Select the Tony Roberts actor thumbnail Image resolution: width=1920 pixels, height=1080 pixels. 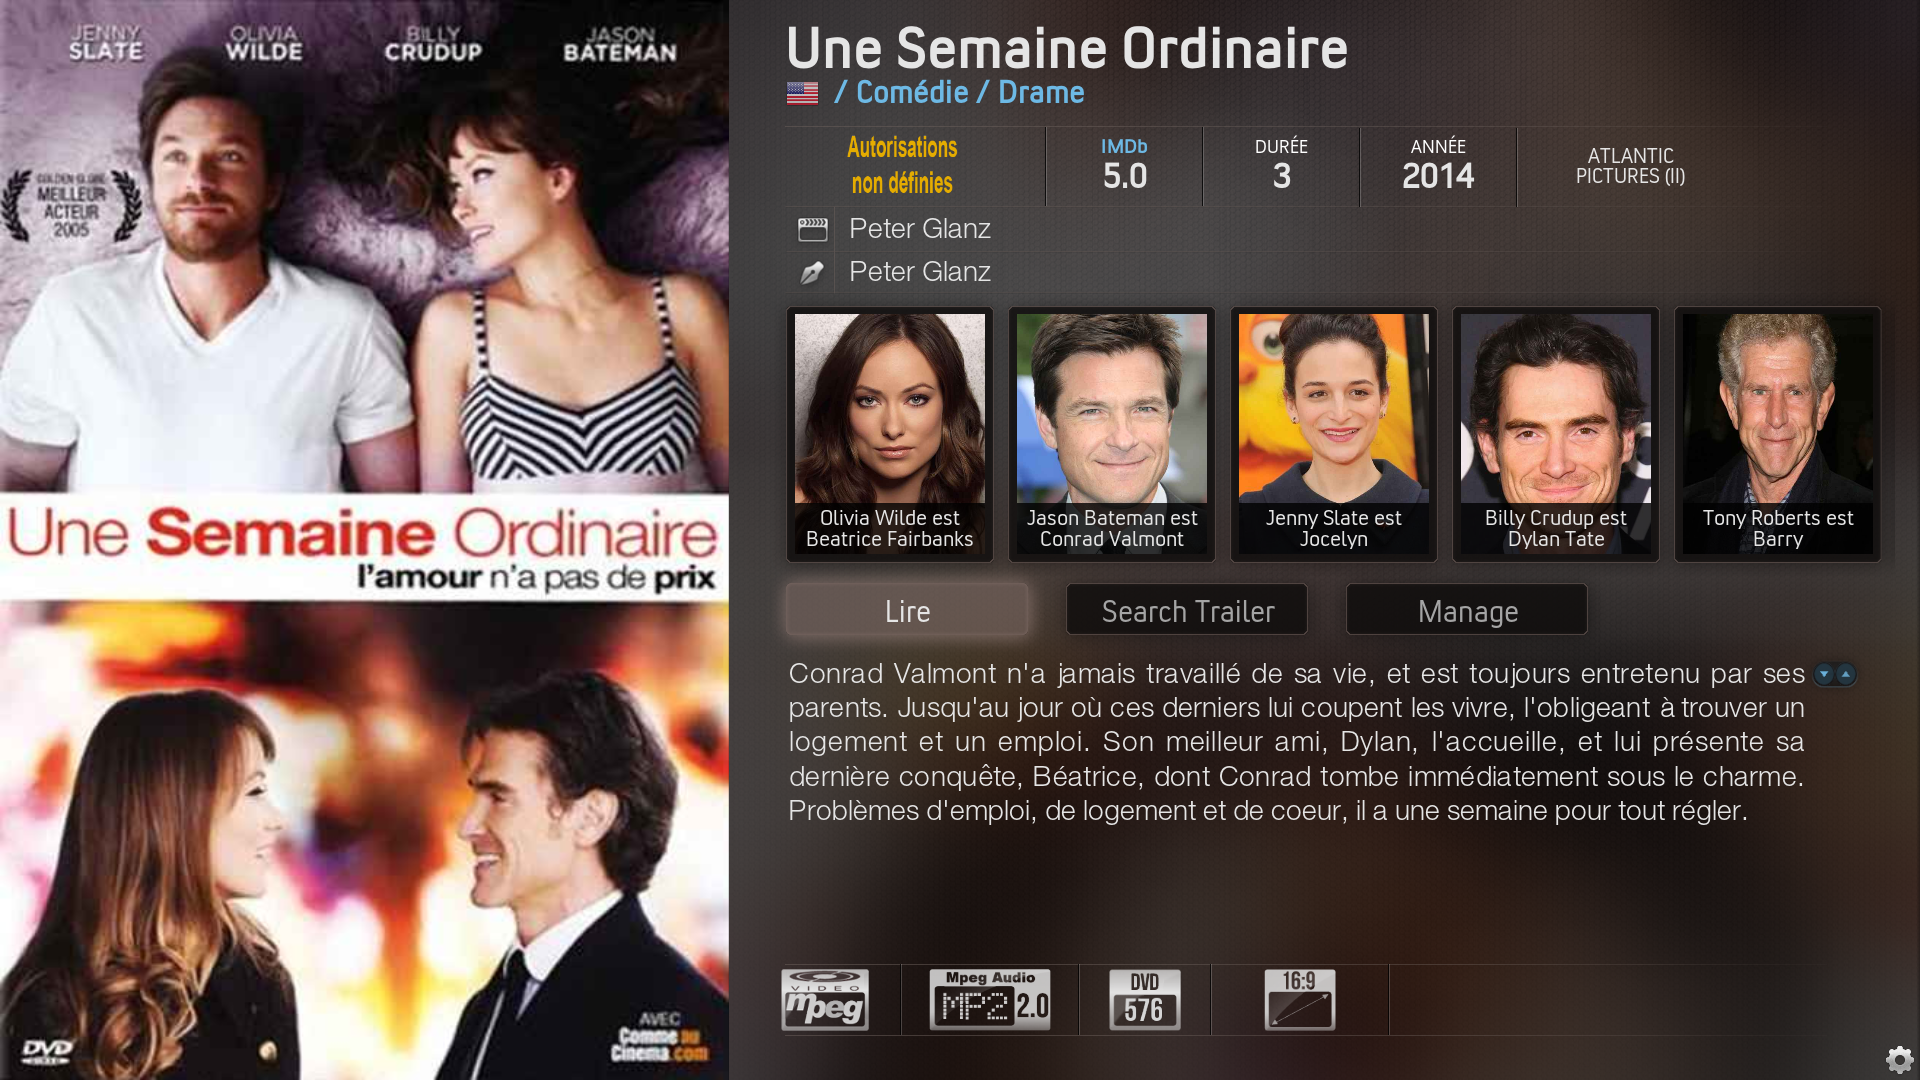point(1778,434)
